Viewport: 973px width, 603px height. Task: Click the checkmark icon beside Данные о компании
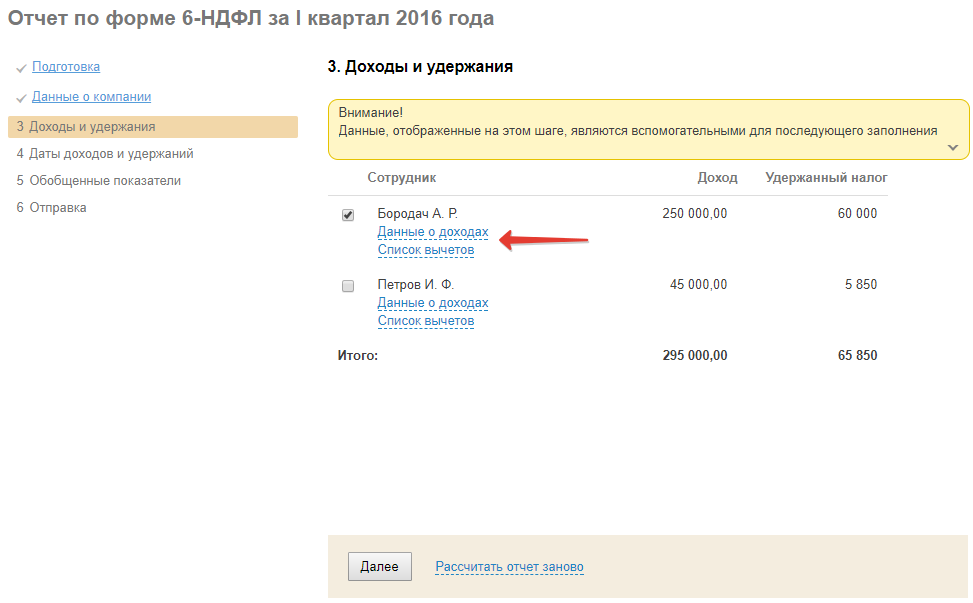tap(21, 98)
